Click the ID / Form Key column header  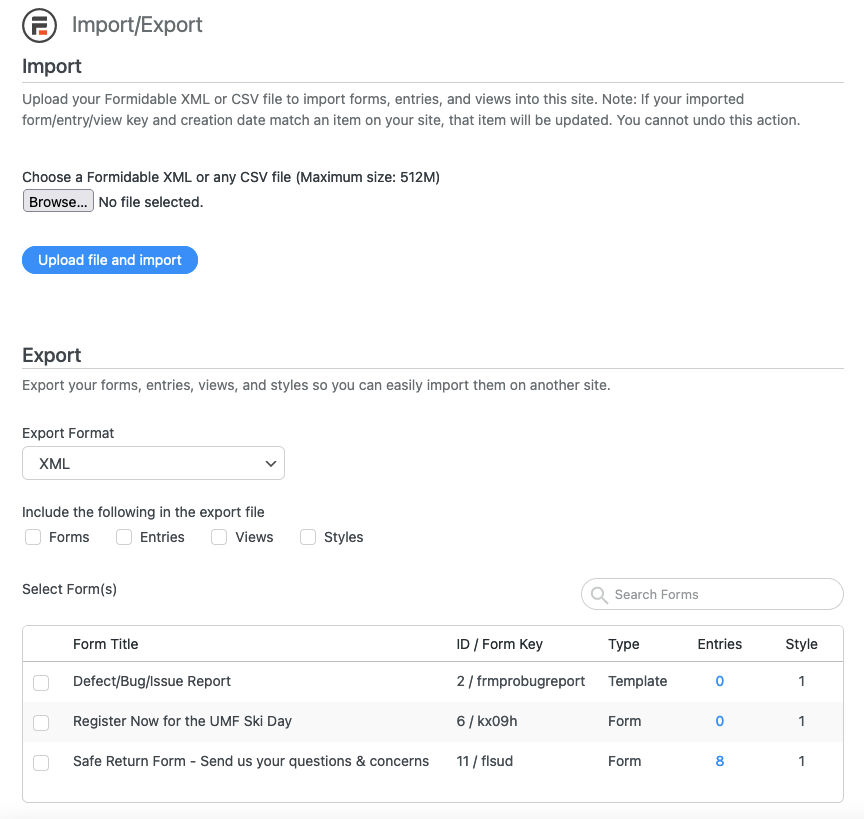(x=500, y=644)
